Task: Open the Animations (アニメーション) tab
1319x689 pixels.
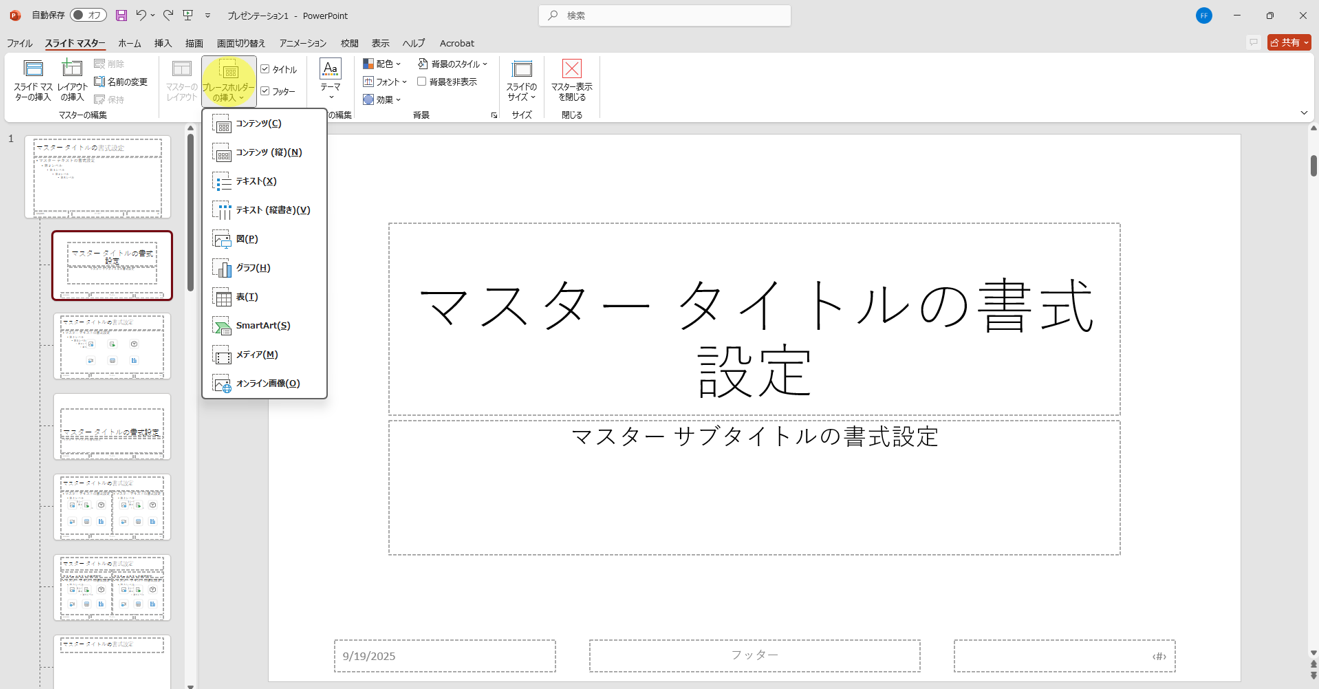Action: (x=302, y=44)
